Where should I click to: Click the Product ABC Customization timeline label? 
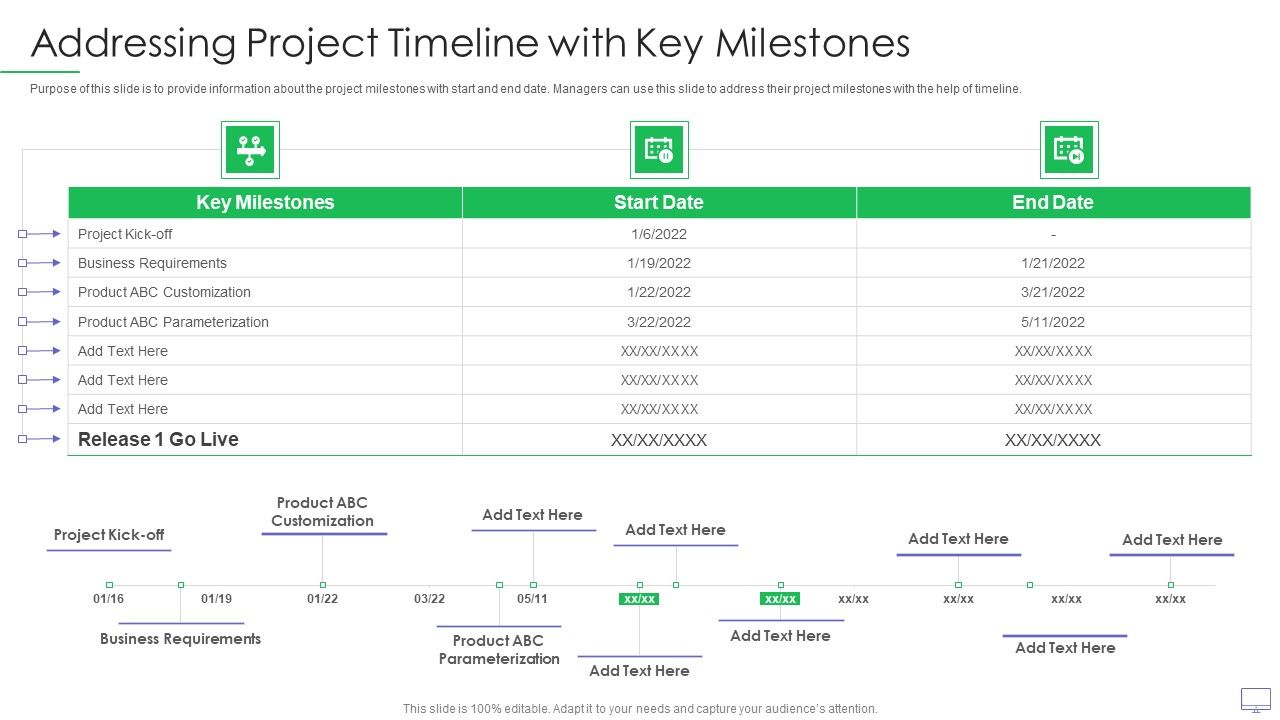pos(322,512)
